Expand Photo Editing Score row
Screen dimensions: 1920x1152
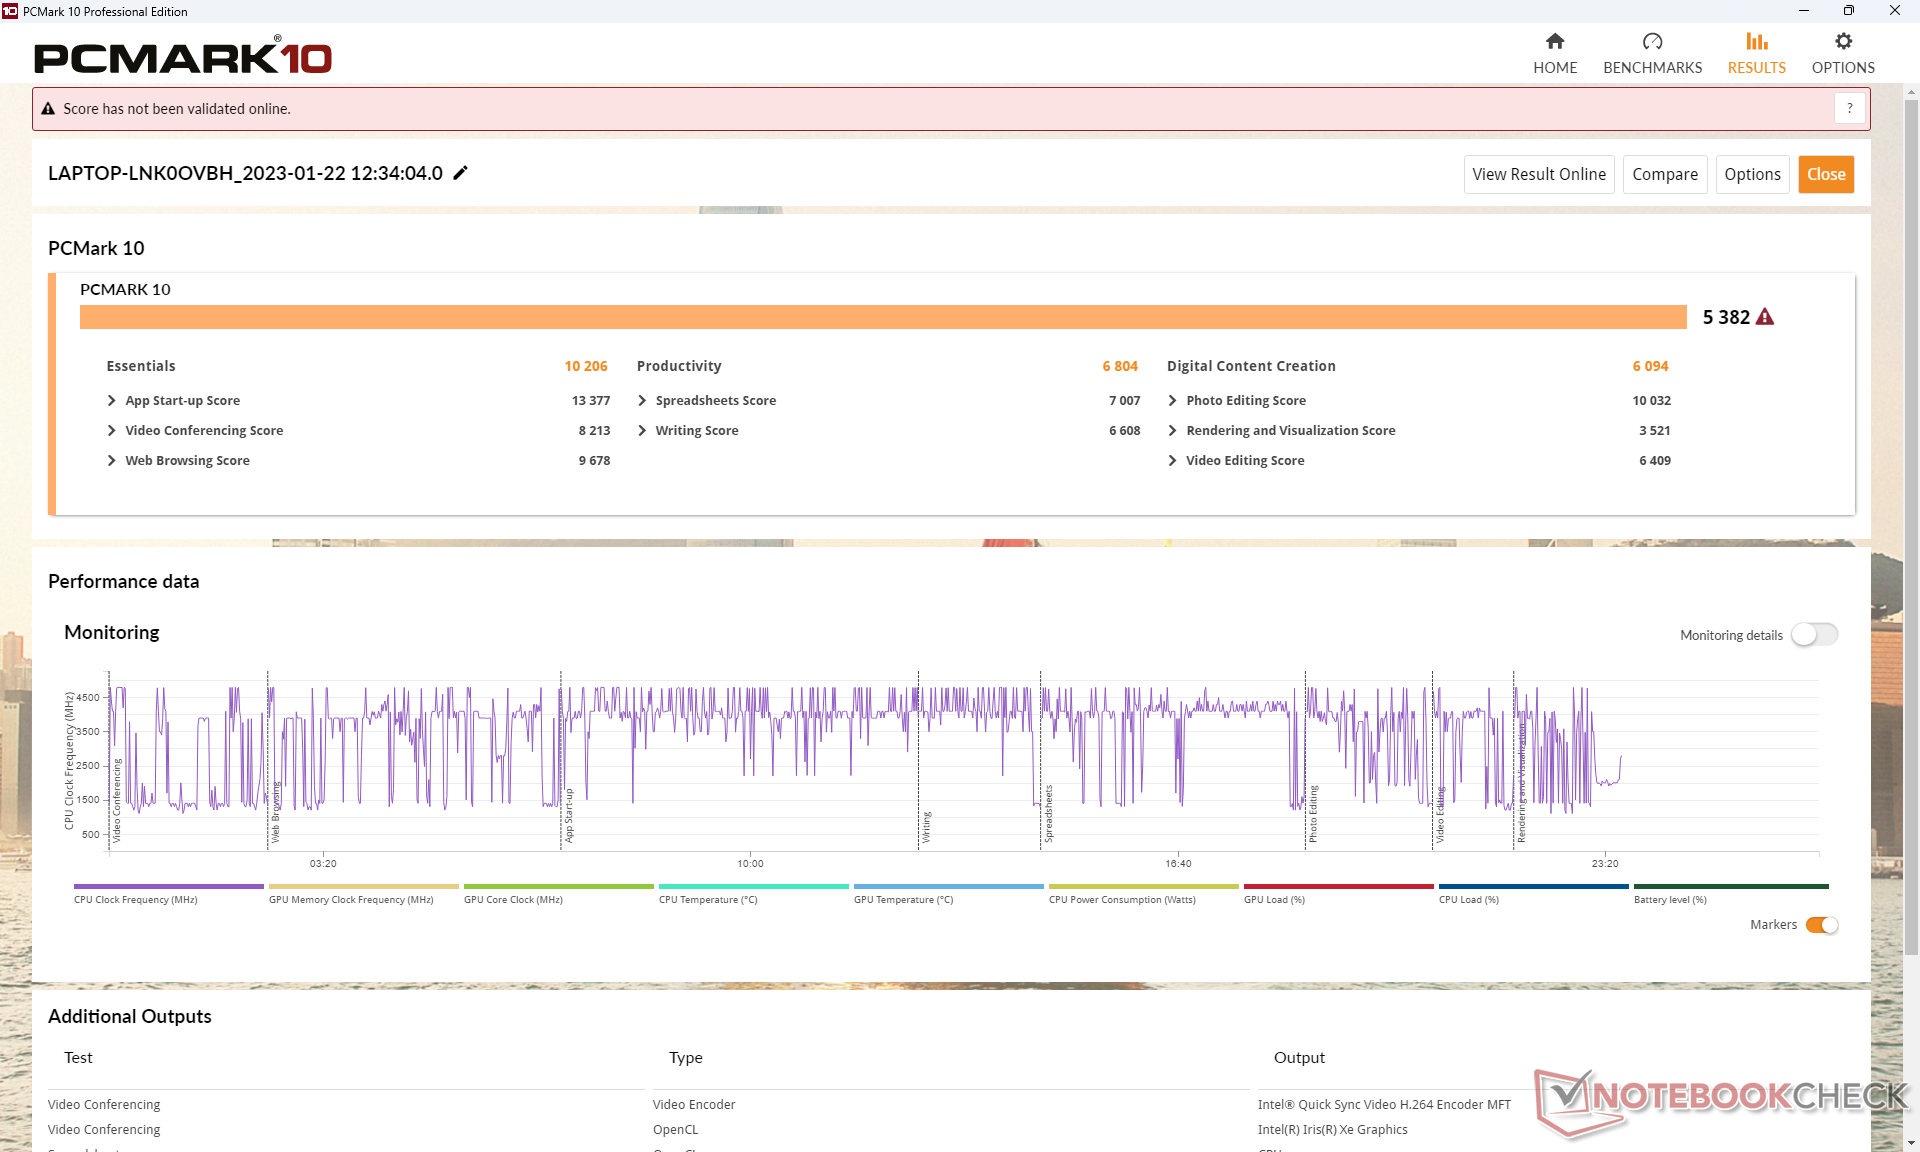[x=1172, y=401]
